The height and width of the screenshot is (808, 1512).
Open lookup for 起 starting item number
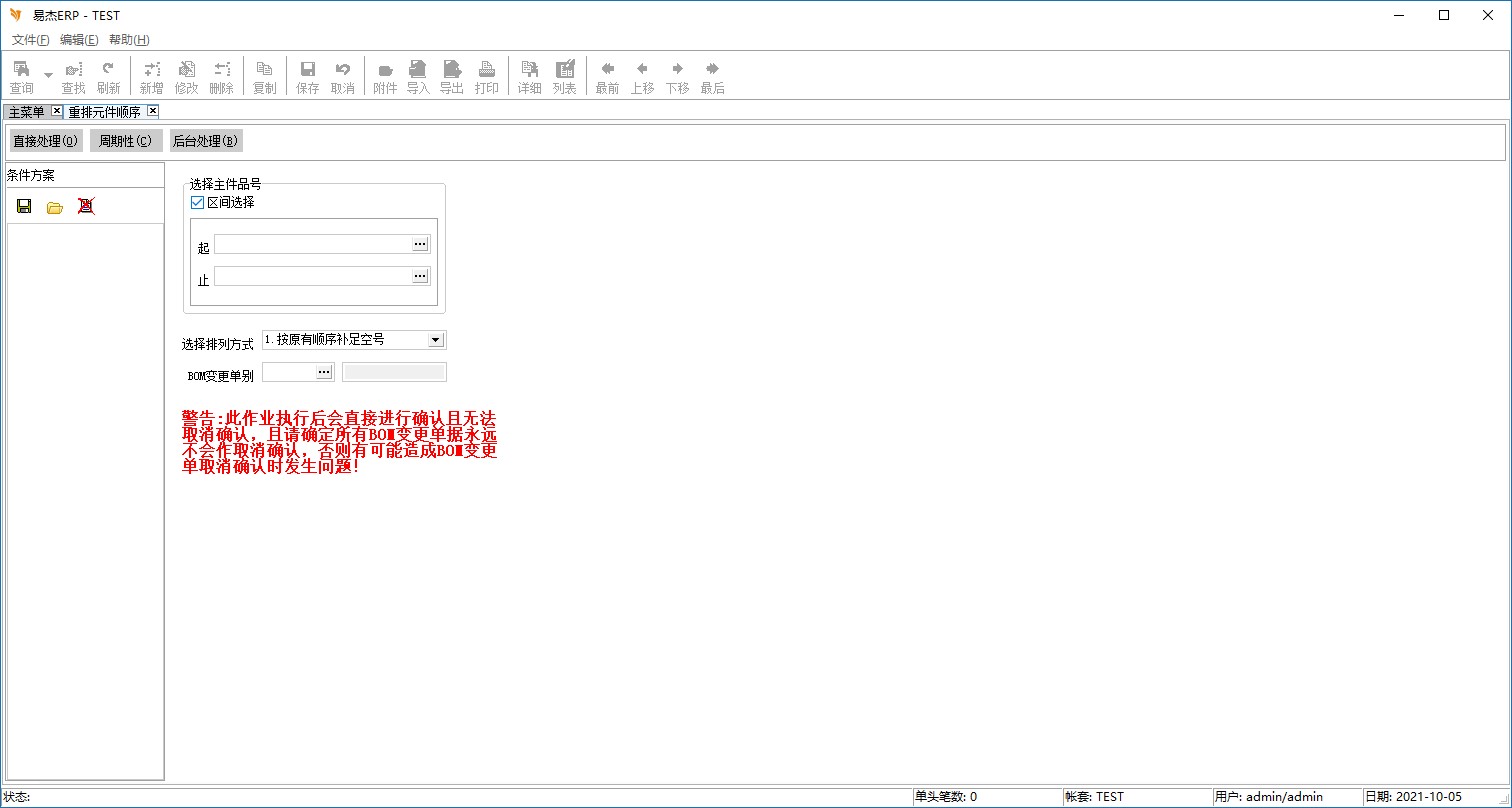click(420, 244)
